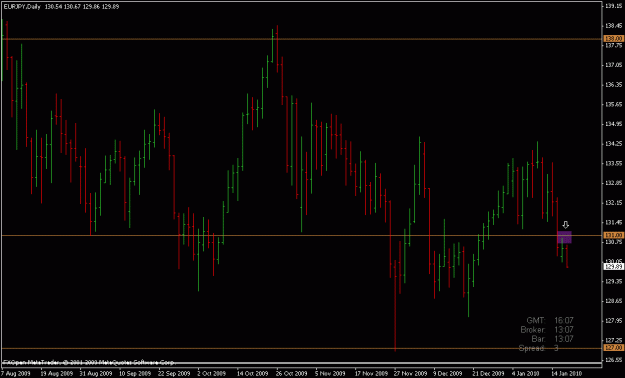Click the OHLC values 130.54 130.67 129.86 129.89

(82, 6)
